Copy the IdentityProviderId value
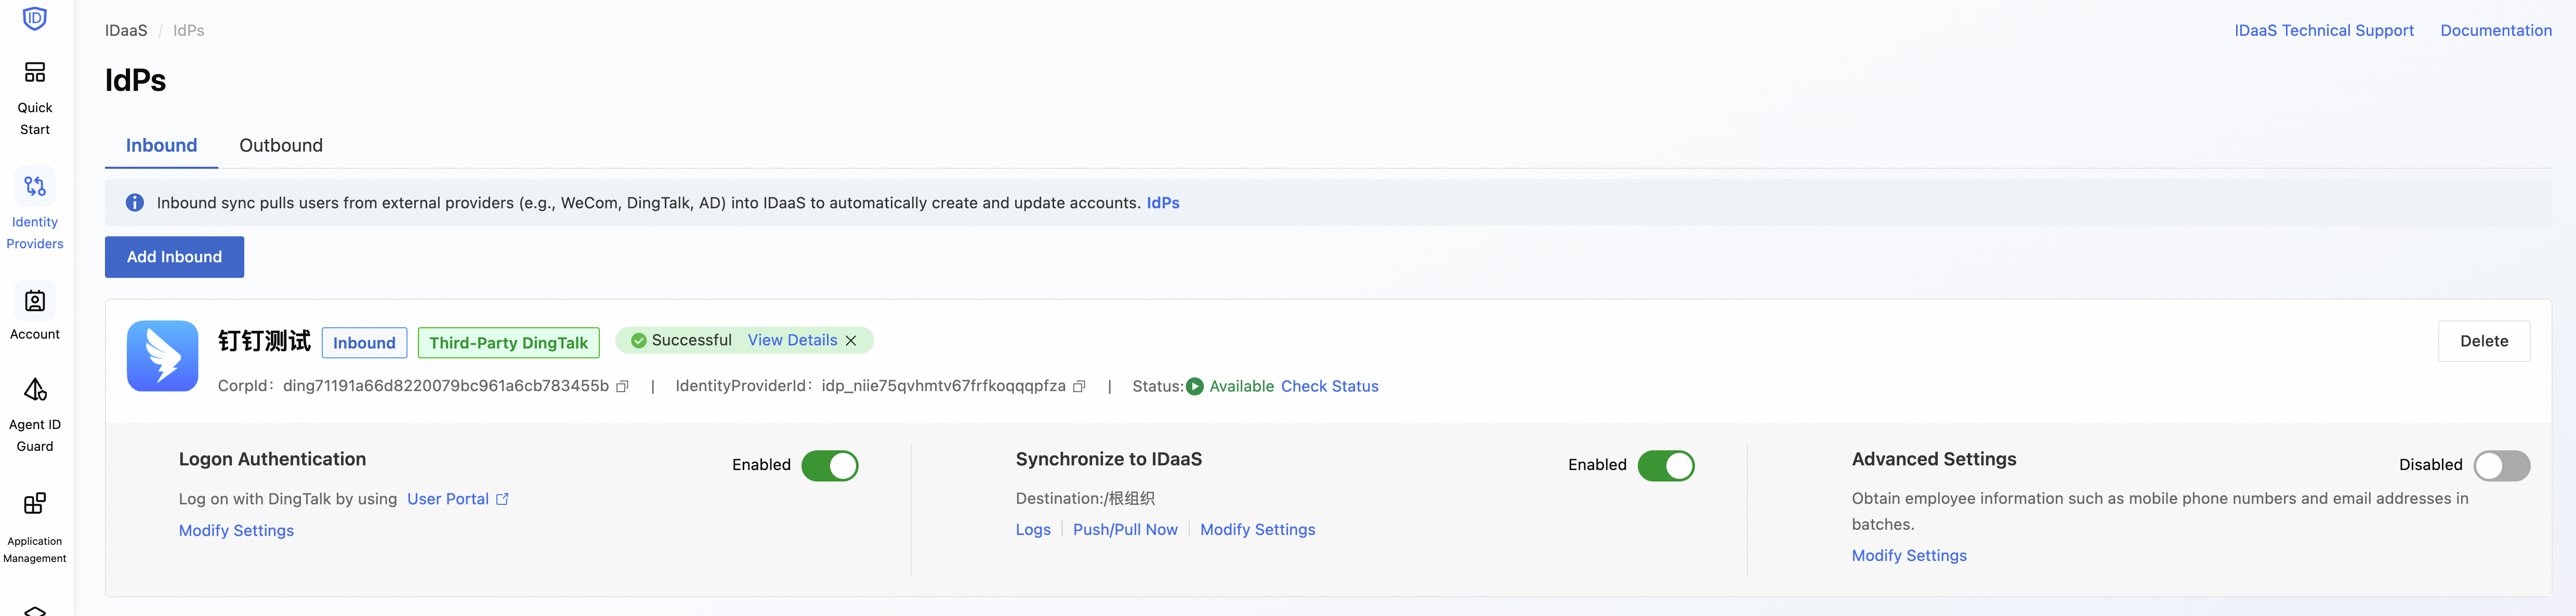The height and width of the screenshot is (616, 2576). point(1079,387)
